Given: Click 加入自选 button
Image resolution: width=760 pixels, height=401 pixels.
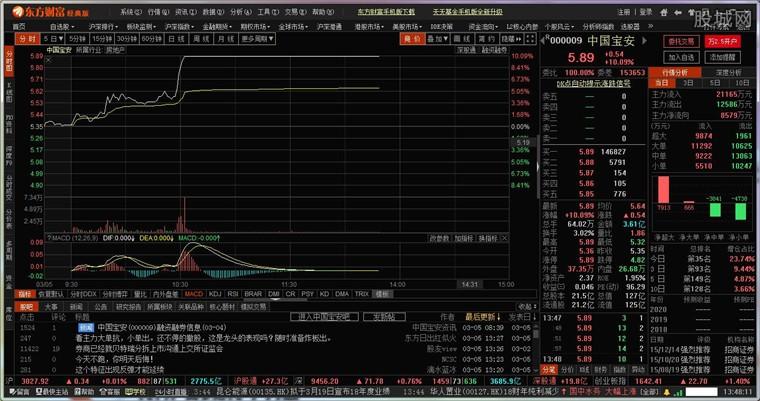Looking at the screenshot, I should [x=681, y=57].
